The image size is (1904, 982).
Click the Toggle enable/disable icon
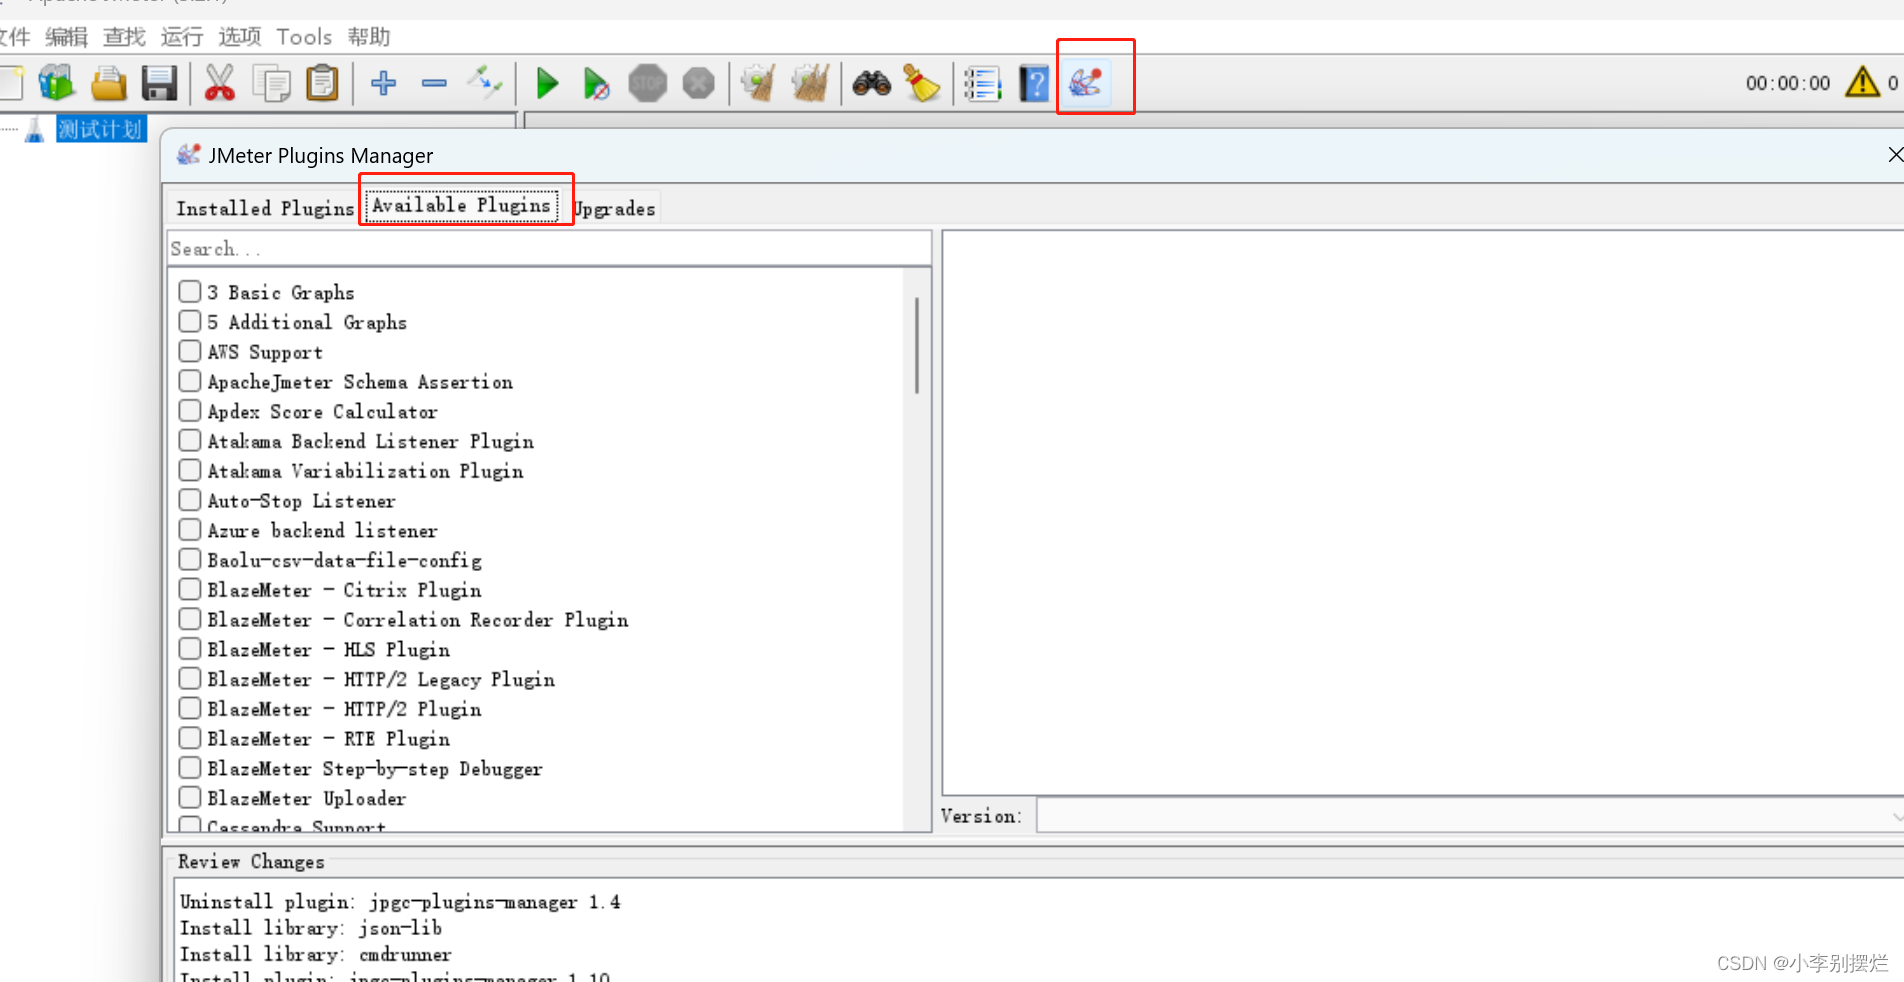click(x=485, y=83)
